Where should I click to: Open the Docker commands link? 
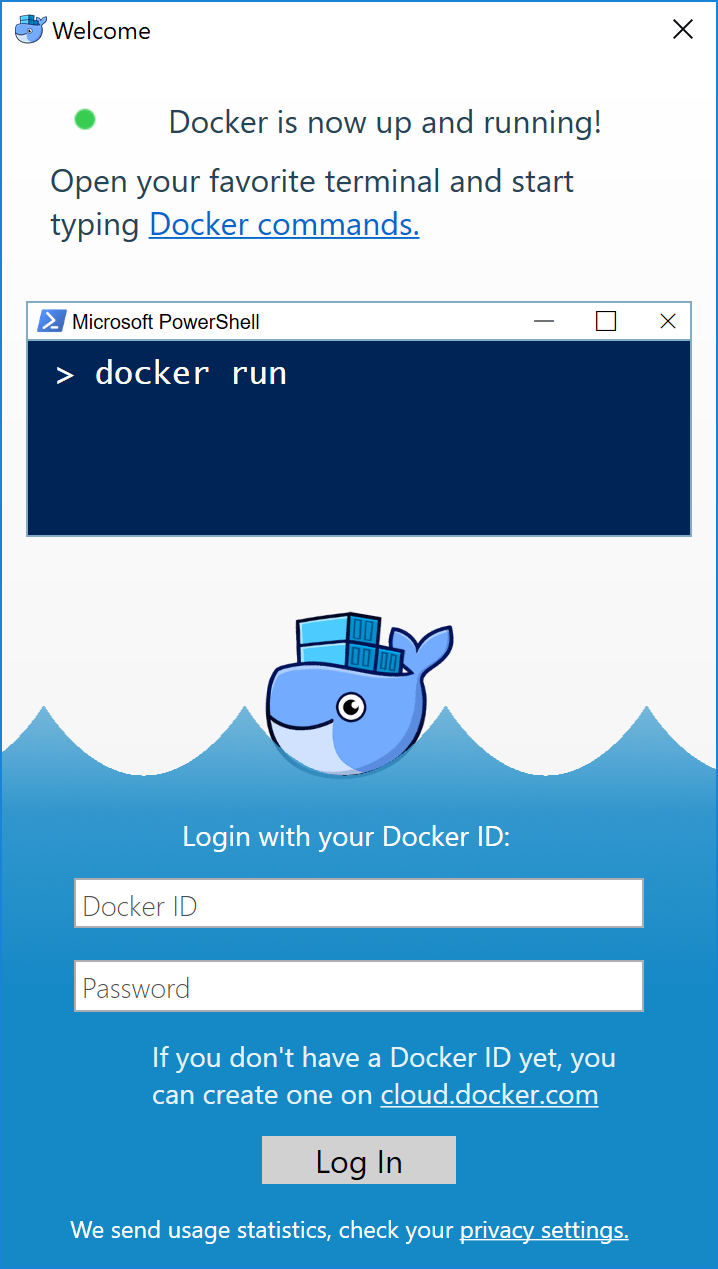(x=284, y=224)
